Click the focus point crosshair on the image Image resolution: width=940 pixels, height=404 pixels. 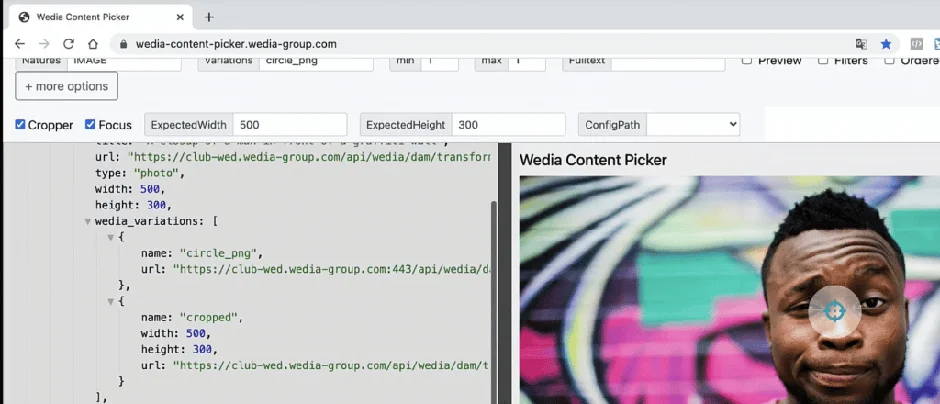[x=834, y=310]
